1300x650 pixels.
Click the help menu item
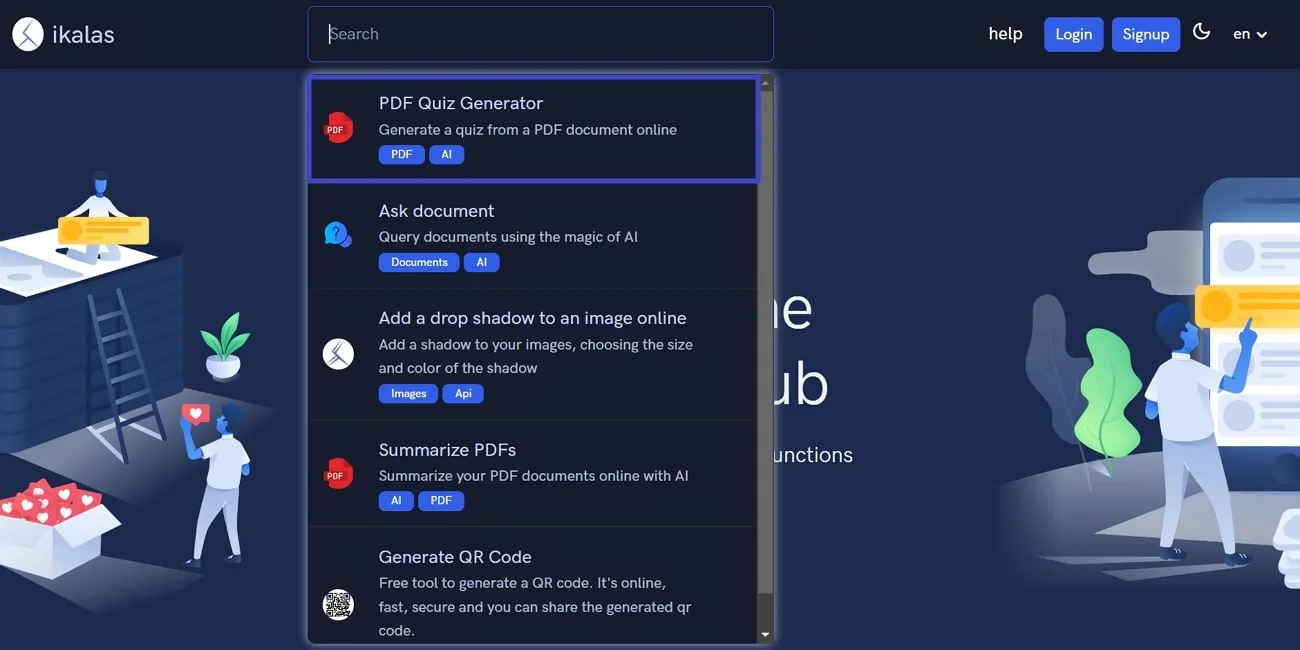[1005, 33]
